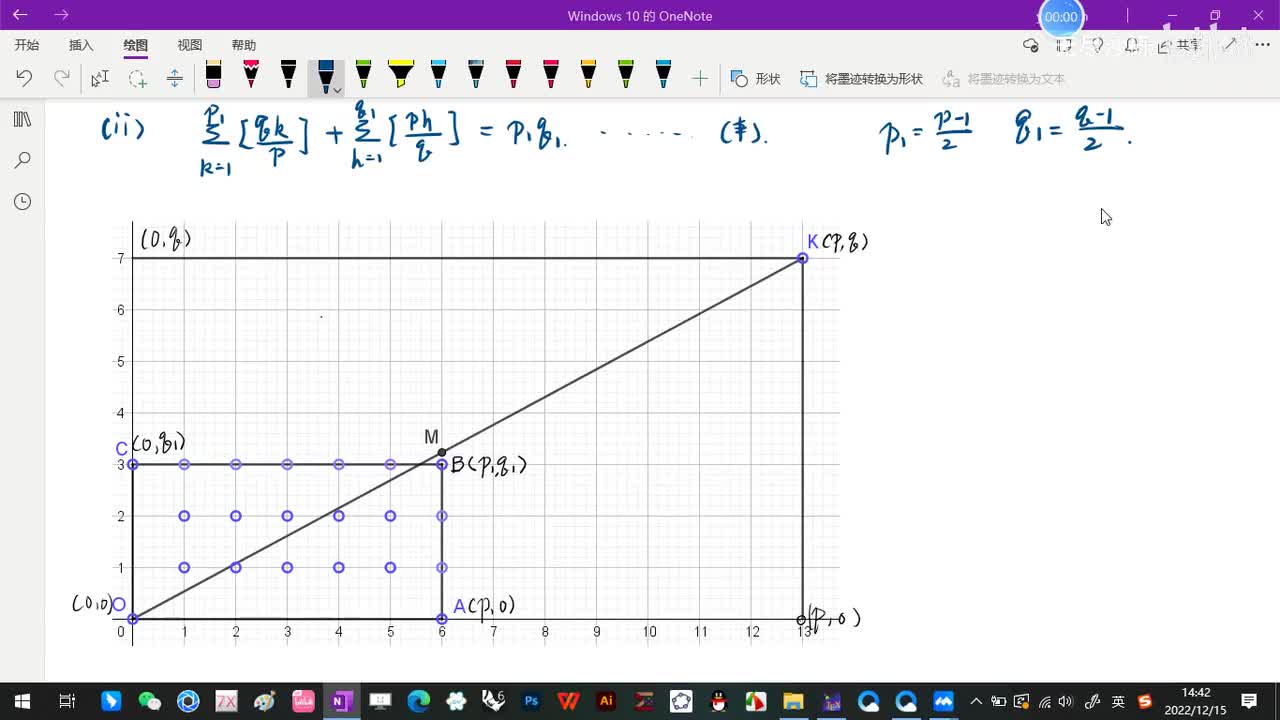This screenshot has width=1280, height=720.
Task: Redo the last undone action
Action: tap(62, 78)
